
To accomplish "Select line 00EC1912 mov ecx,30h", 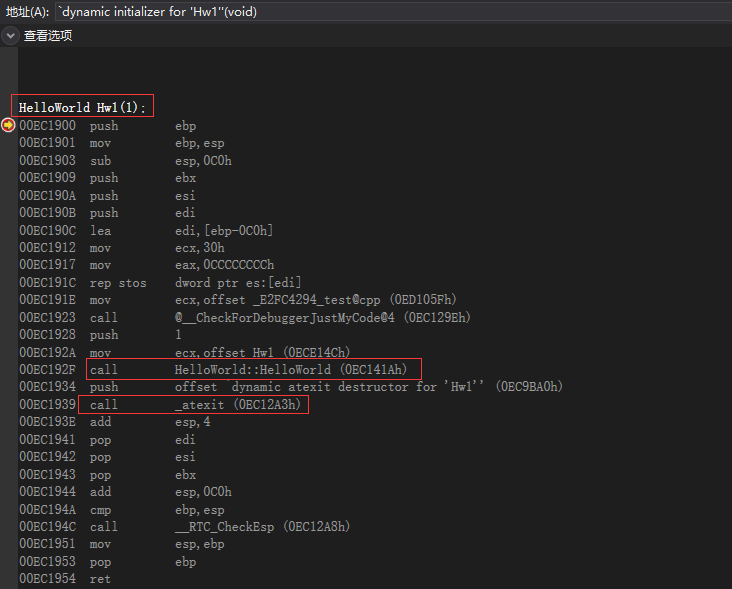I will click(x=122, y=248).
